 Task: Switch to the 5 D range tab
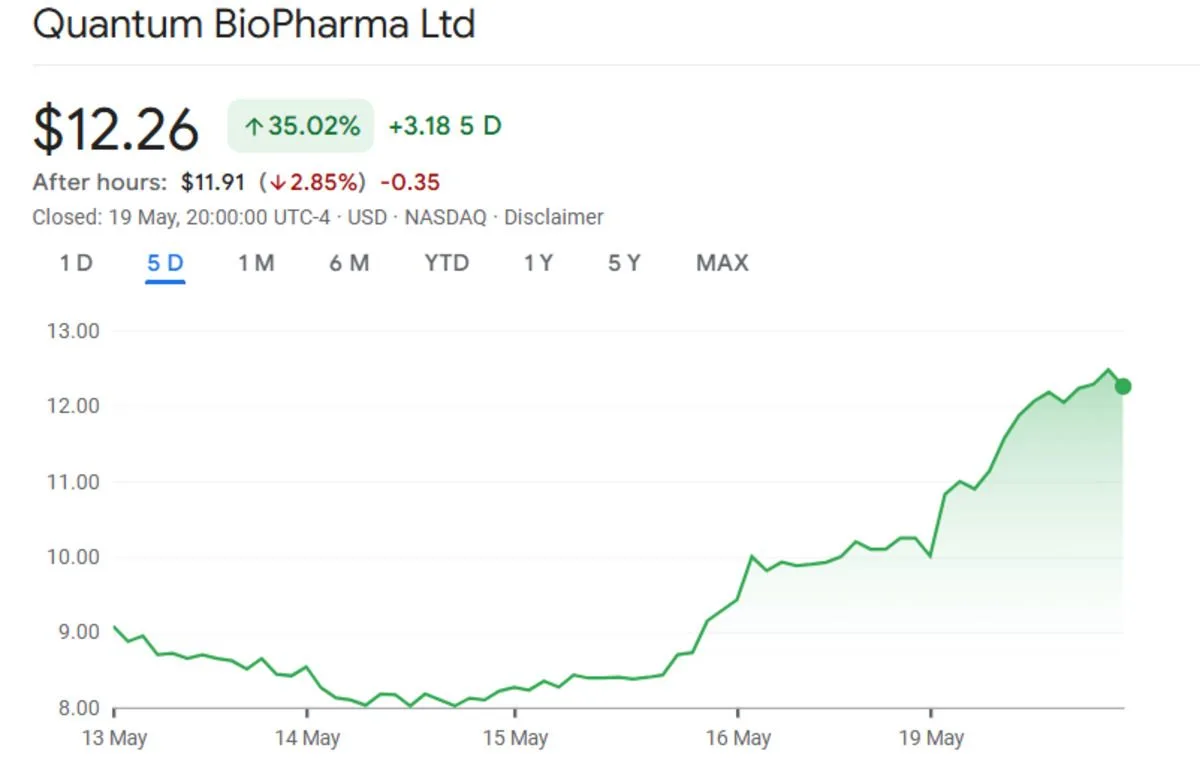165,263
